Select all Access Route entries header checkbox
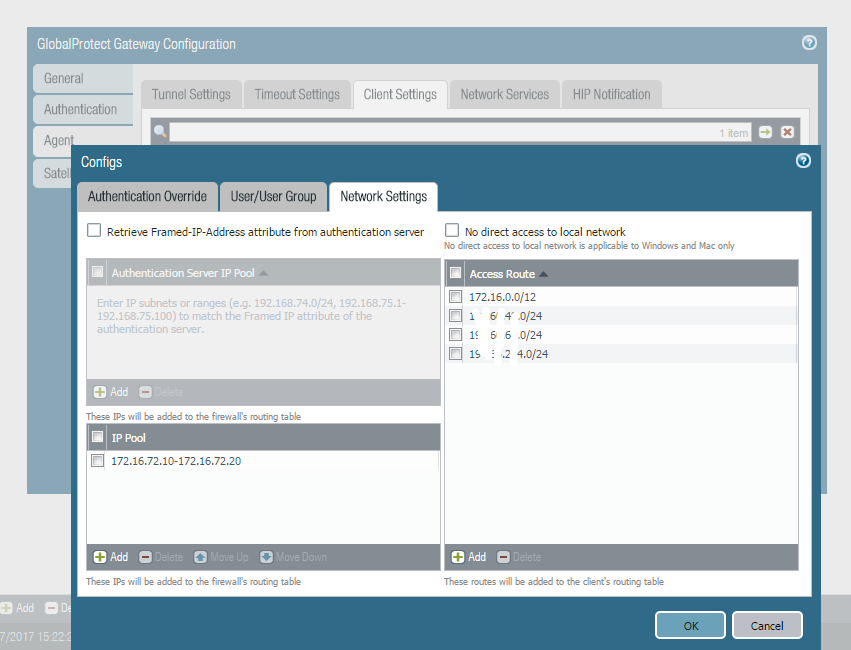Image resolution: width=851 pixels, height=650 pixels. (455, 273)
